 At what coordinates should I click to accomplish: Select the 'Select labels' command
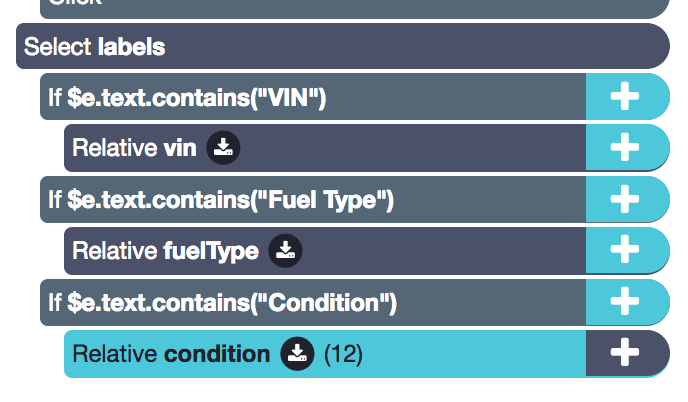pyautogui.click(x=343, y=46)
